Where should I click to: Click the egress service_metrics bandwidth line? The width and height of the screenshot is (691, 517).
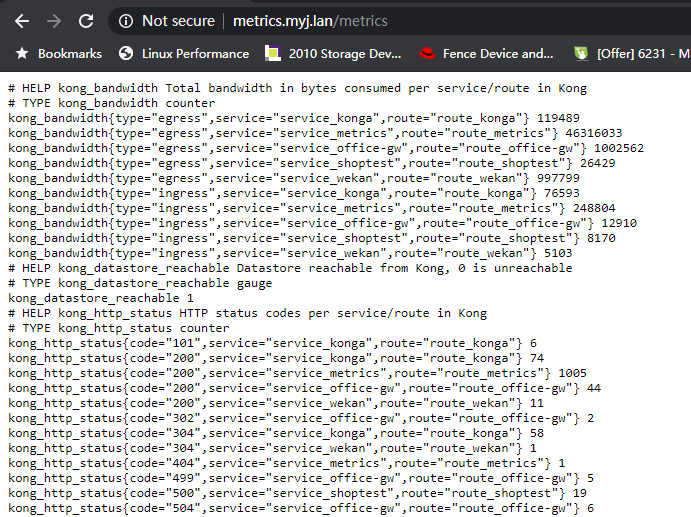coord(314,133)
